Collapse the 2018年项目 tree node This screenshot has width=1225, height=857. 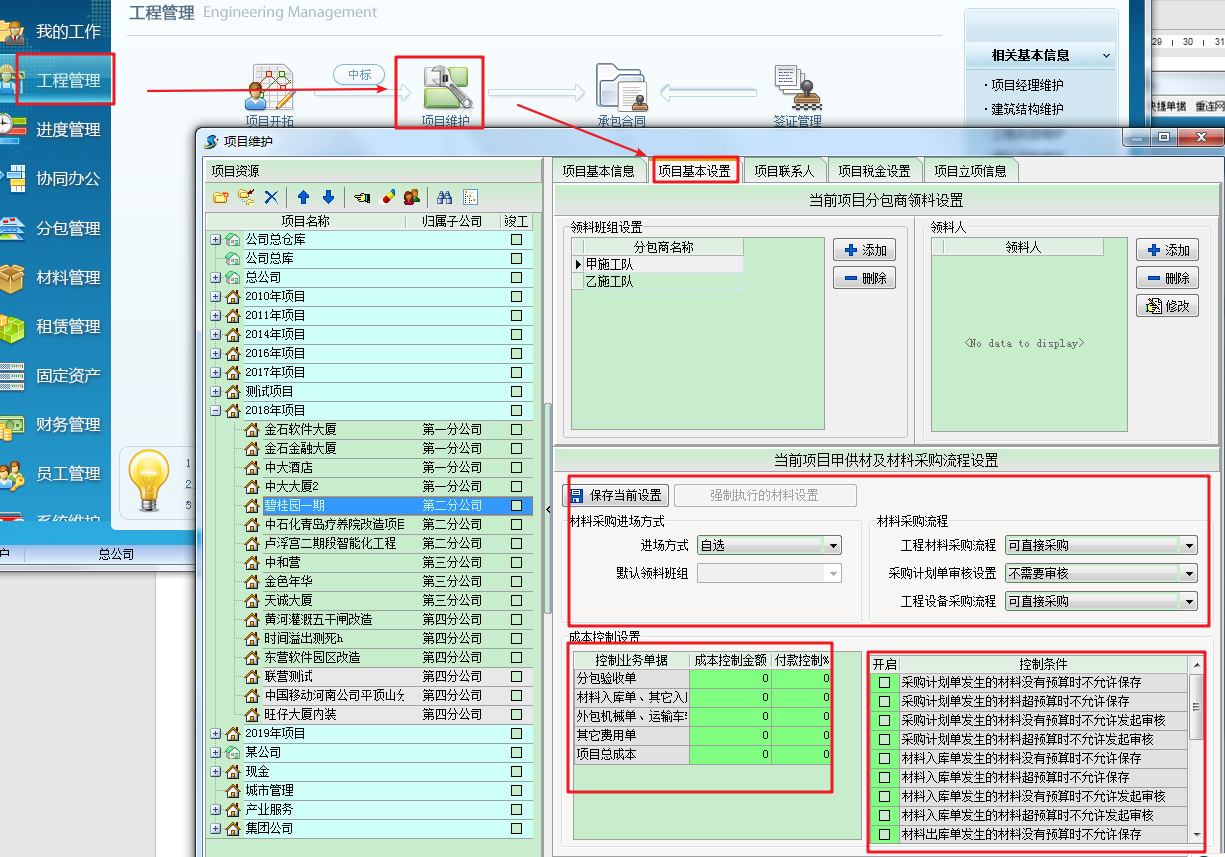pyautogui.click(x=216, y=410)
